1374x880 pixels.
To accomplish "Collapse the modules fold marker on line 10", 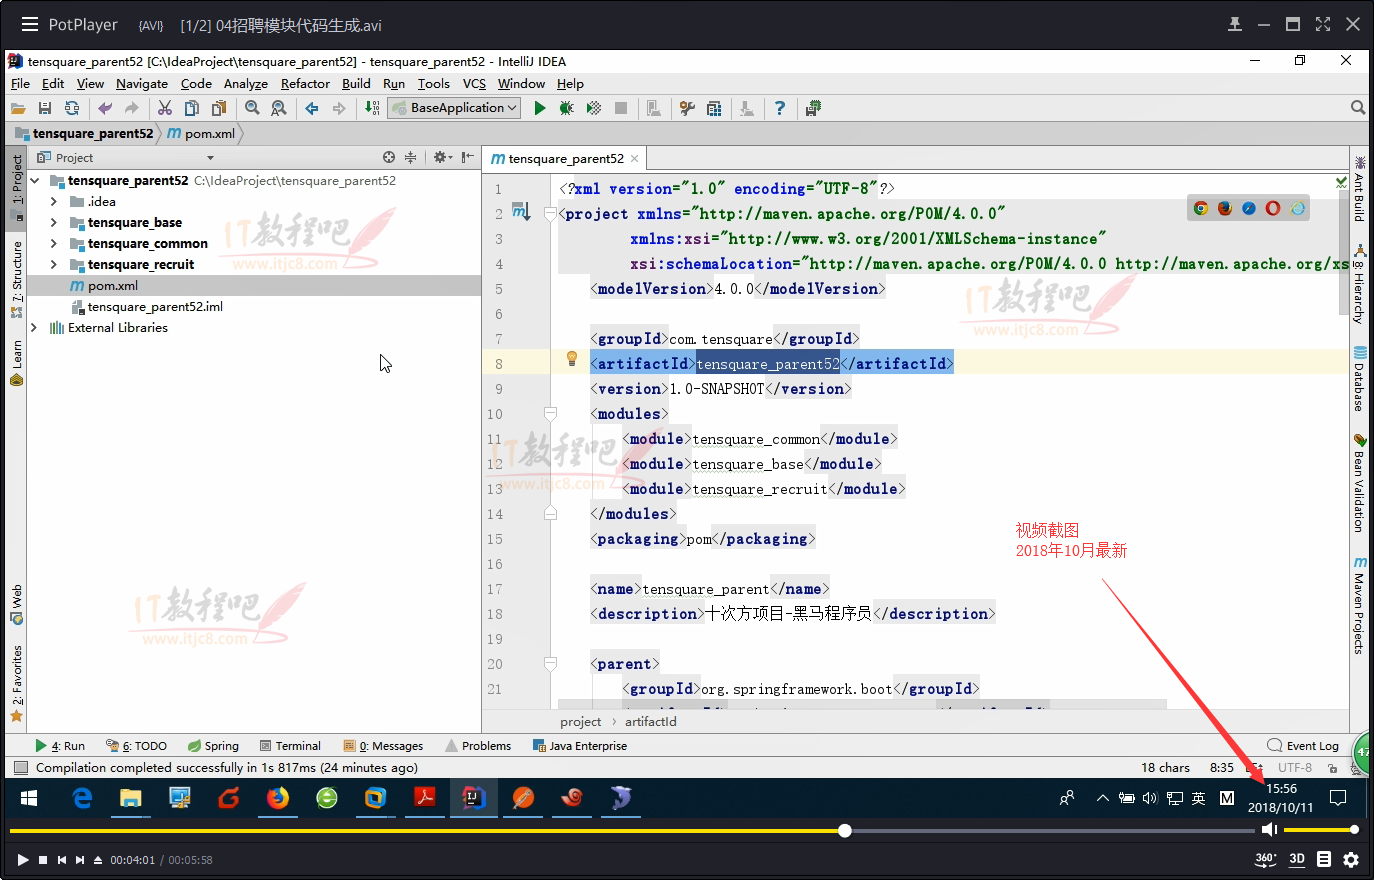I will pyautogui.click(x=550, y=413).
